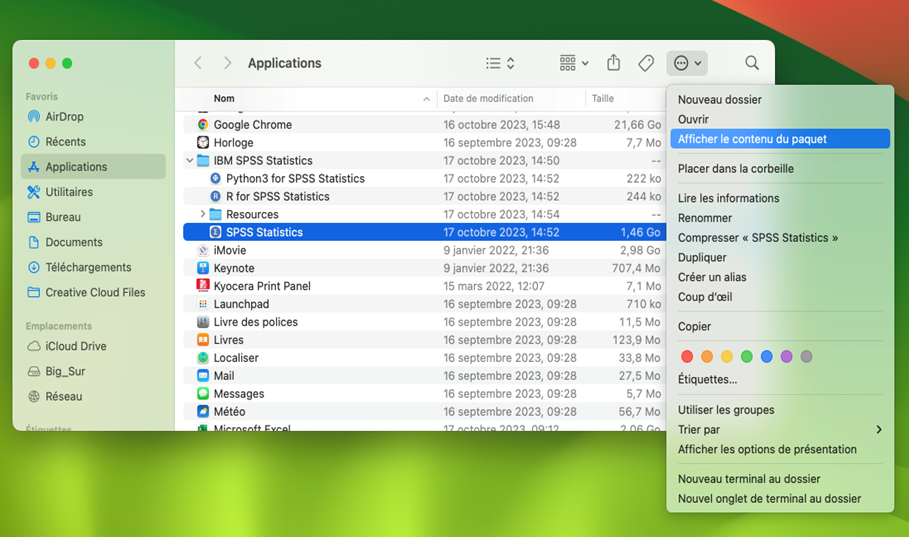Expand the Resources folder

pyautogui.click(x=203, y=214)
